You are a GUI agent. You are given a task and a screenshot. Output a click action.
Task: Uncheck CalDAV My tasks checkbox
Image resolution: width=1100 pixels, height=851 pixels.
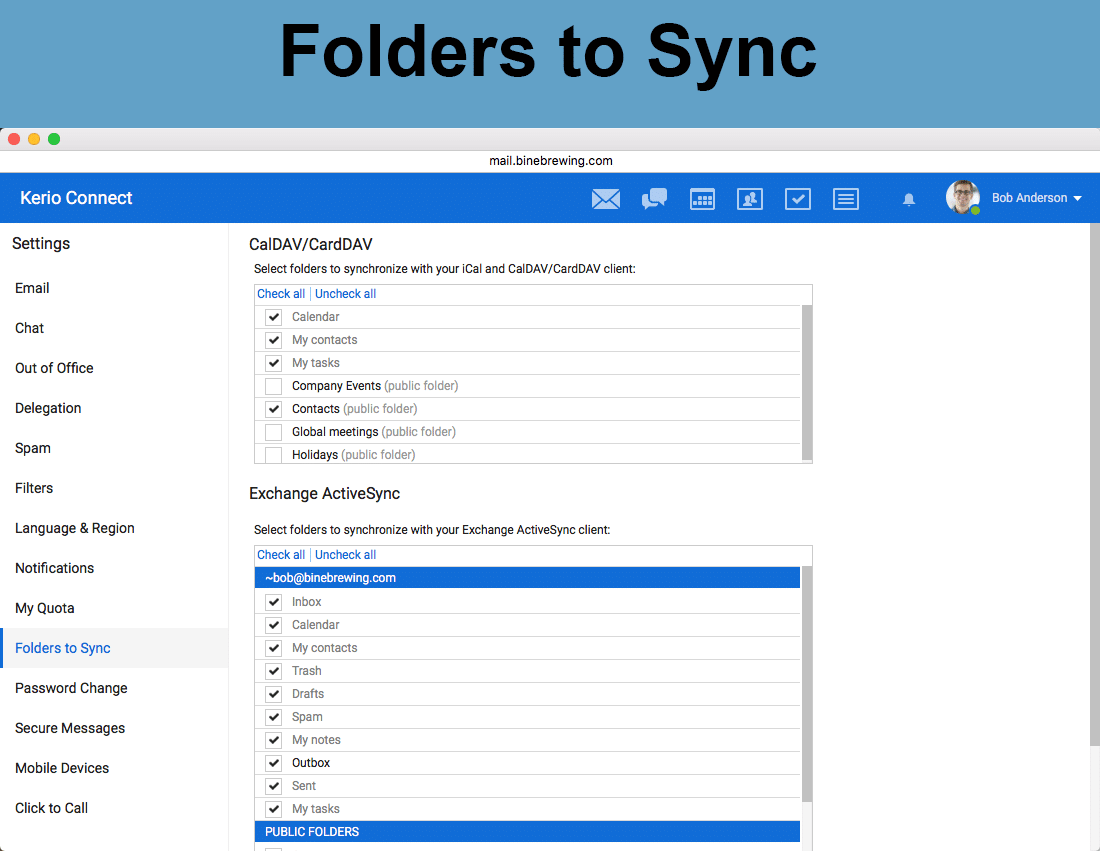tap(274, 363)
